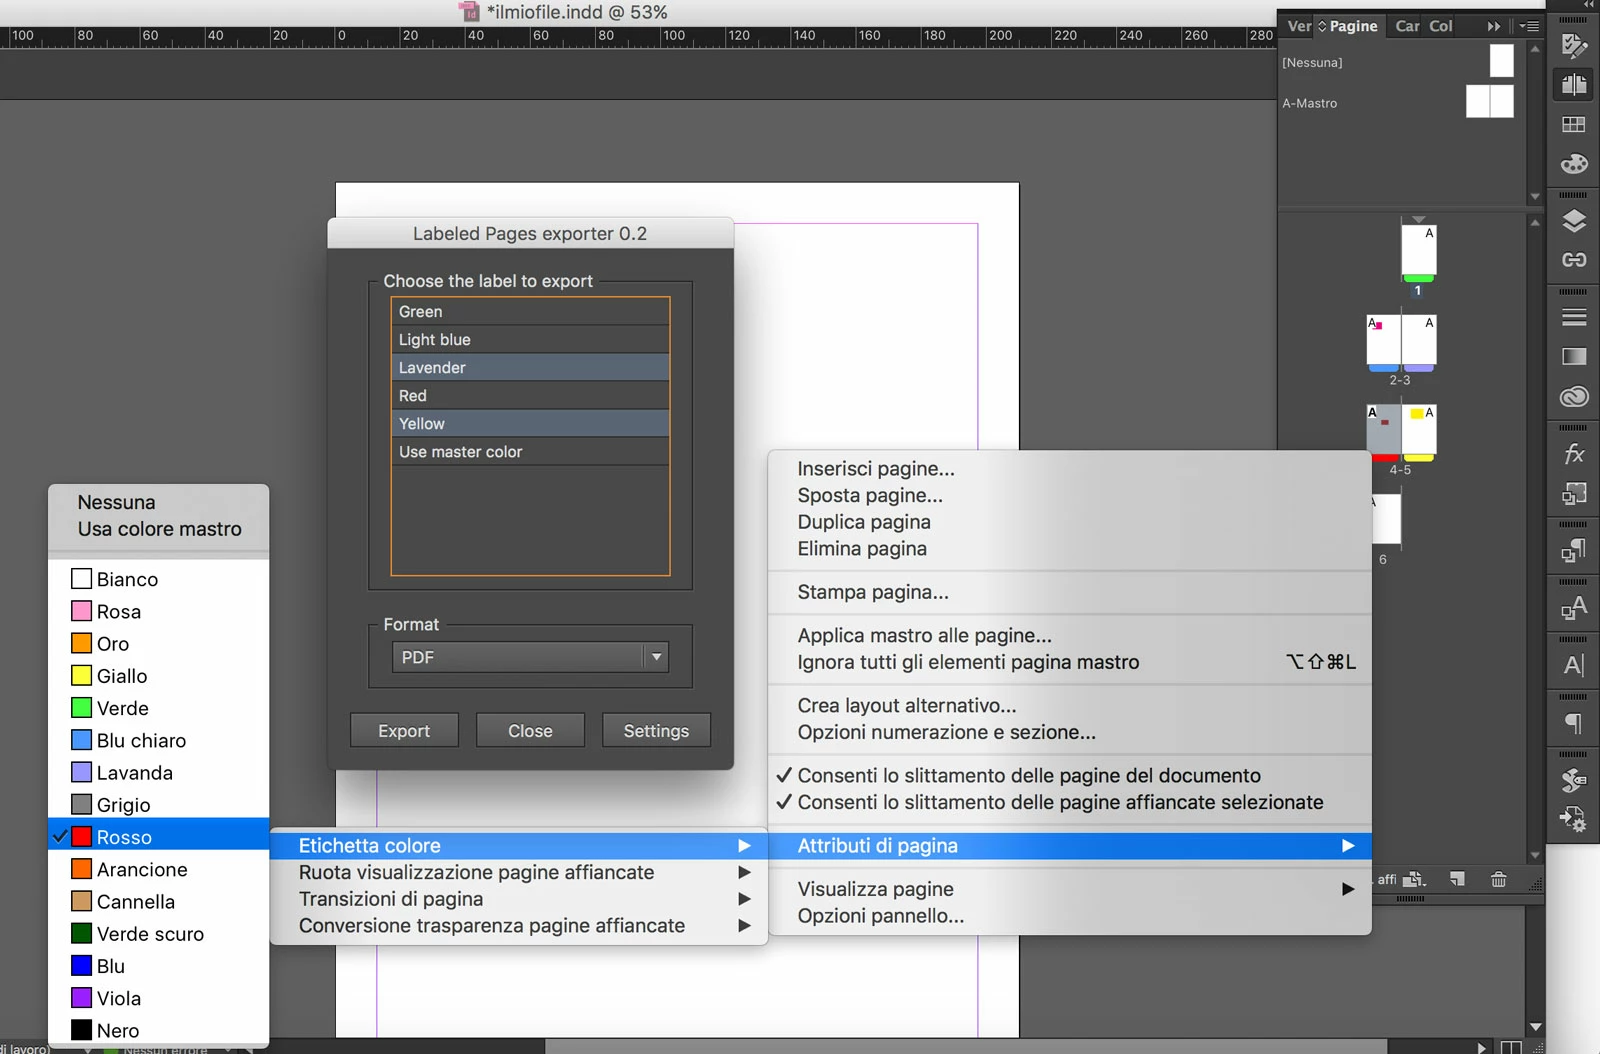Select the A-Mastro master spread thumbnail

pos(1489,101)
